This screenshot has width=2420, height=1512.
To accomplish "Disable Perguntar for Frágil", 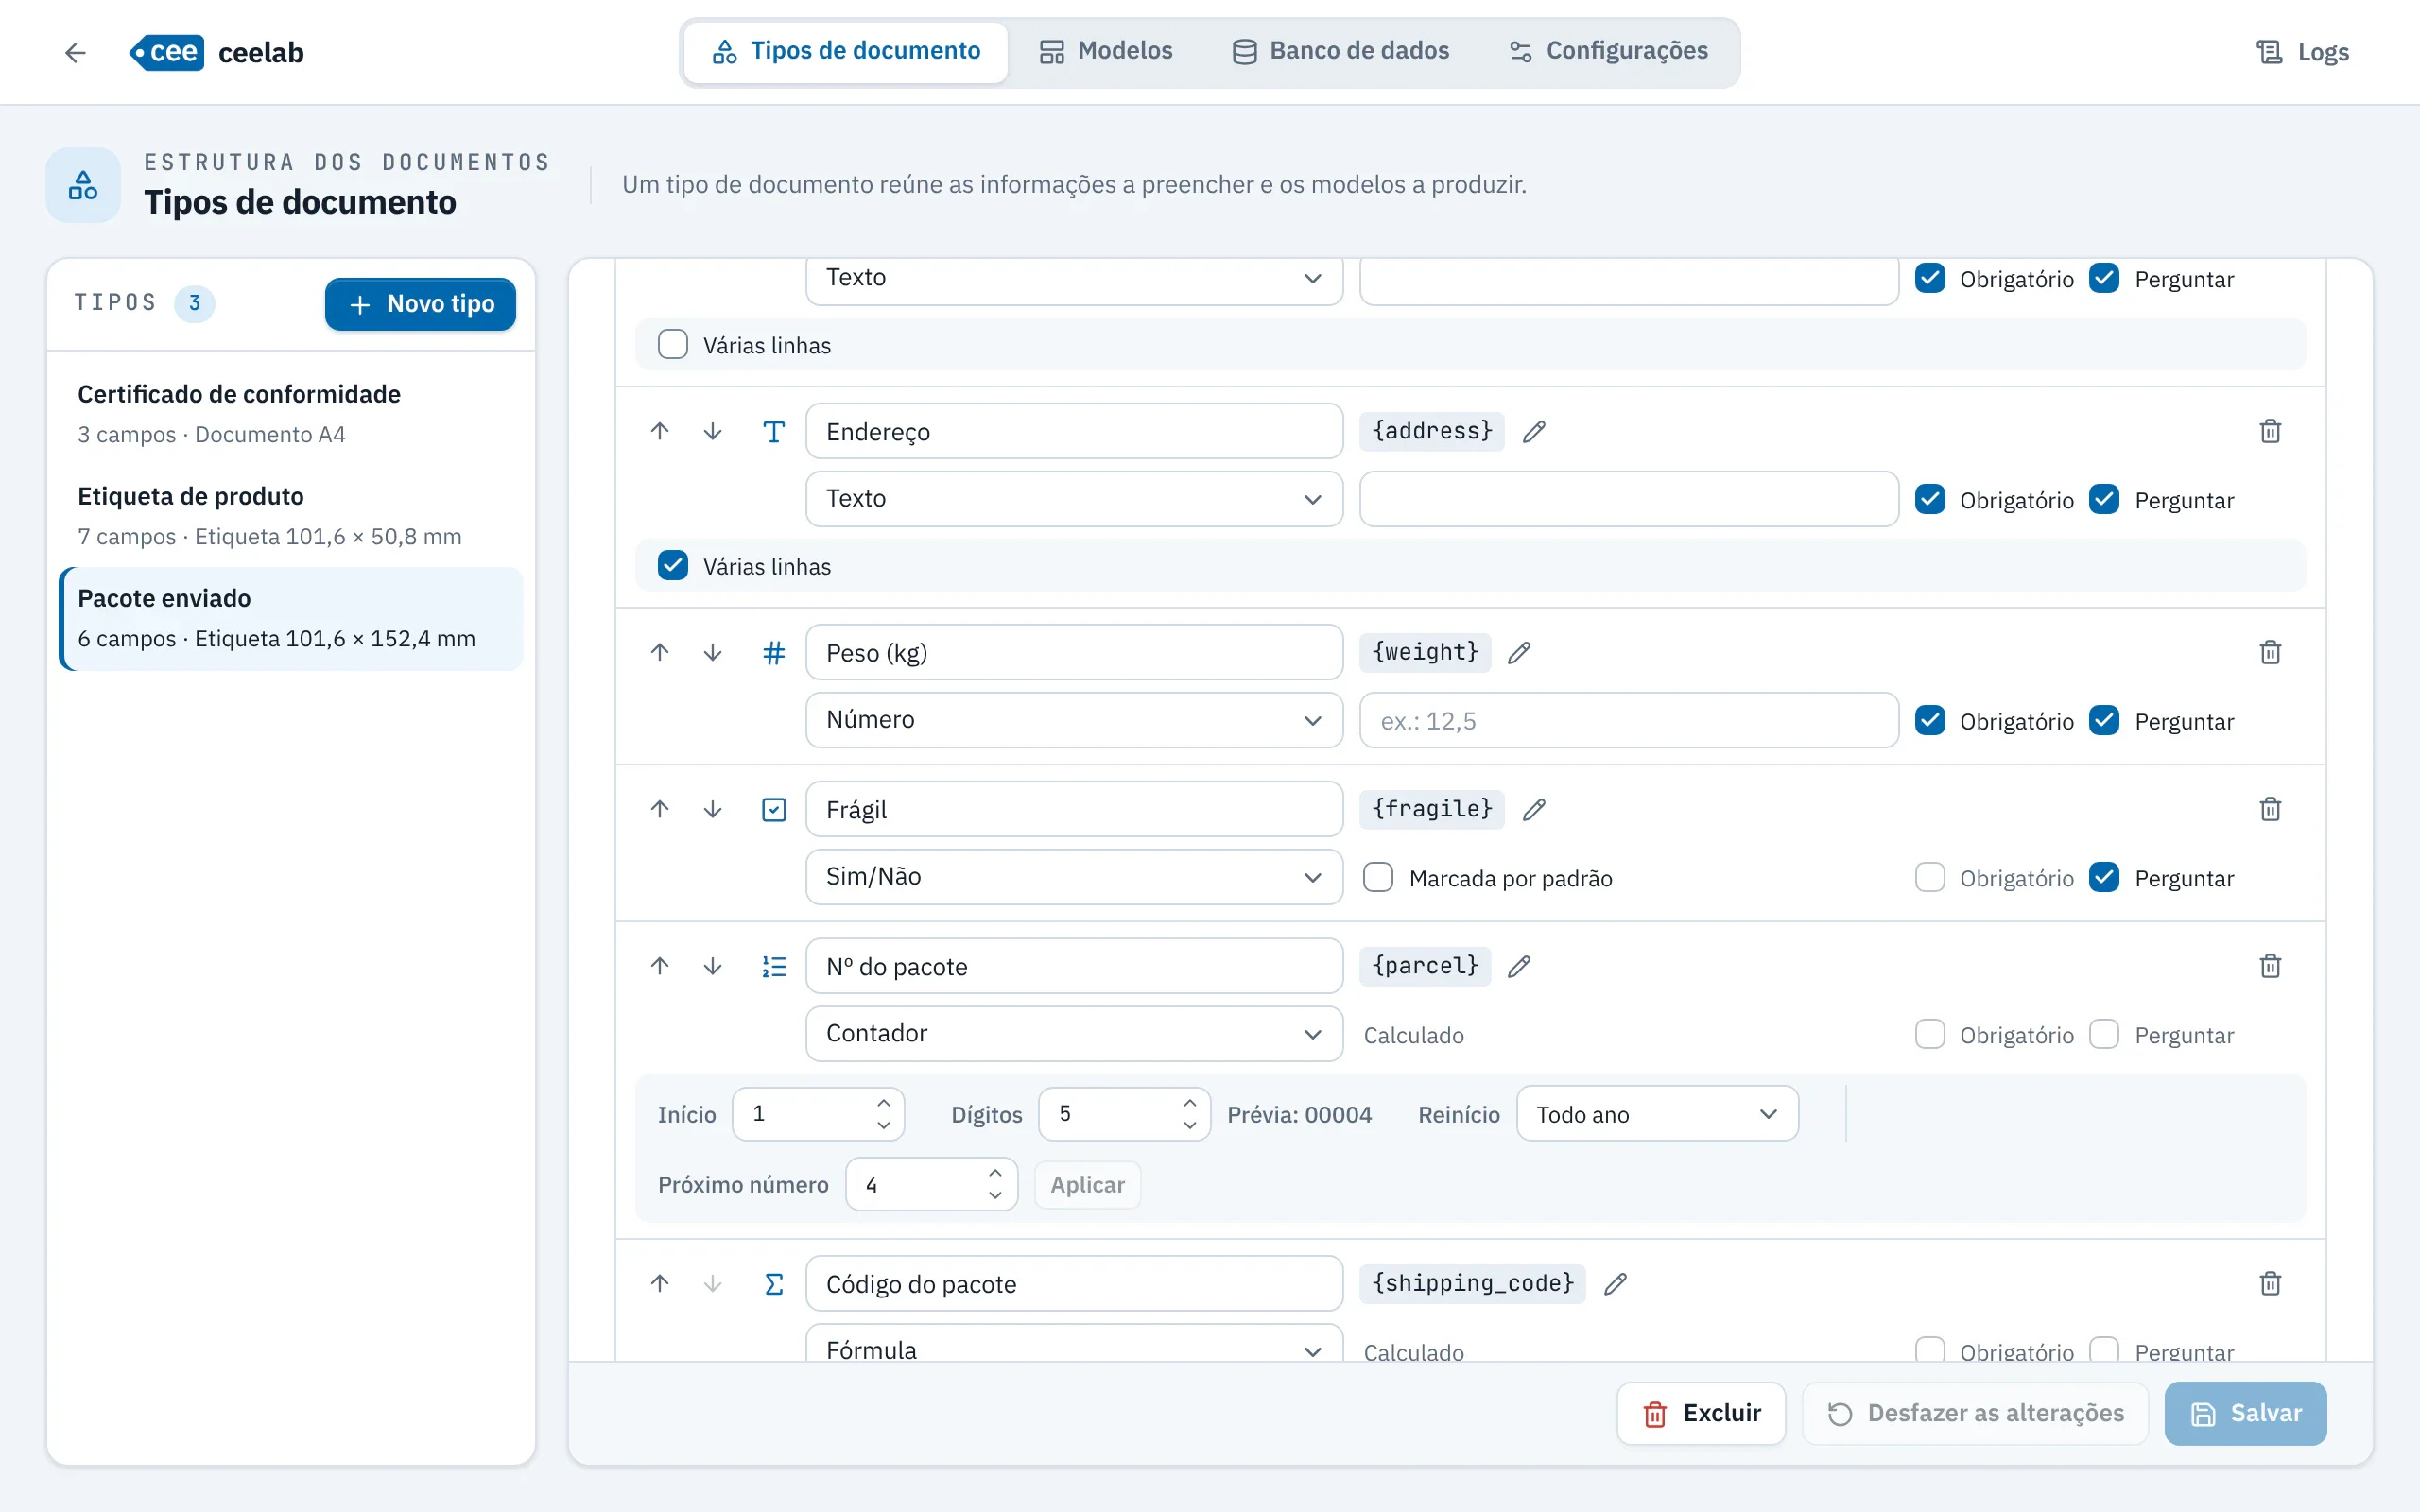I will tap(2104, 878).
